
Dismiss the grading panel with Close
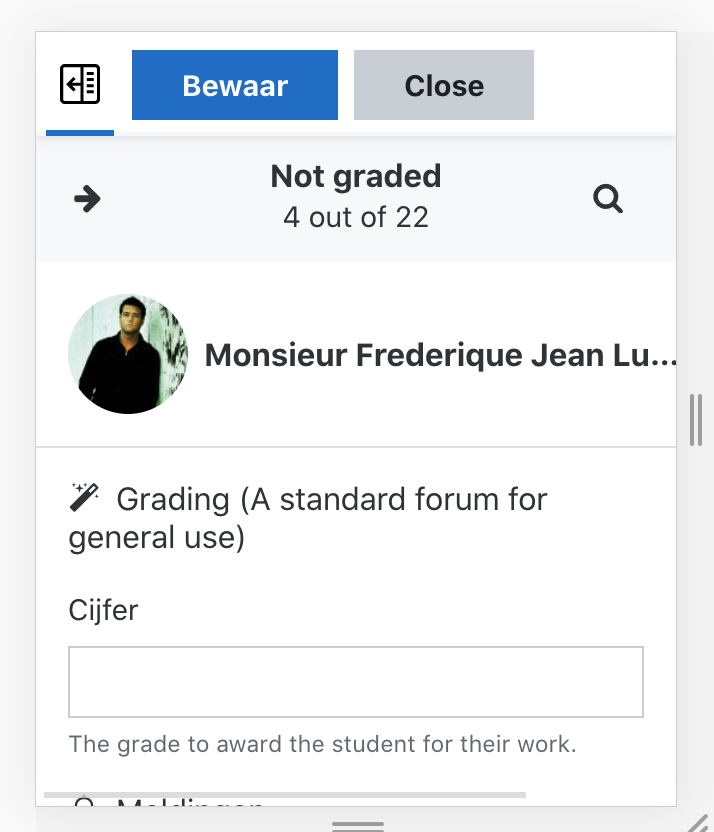click(444, 85)
